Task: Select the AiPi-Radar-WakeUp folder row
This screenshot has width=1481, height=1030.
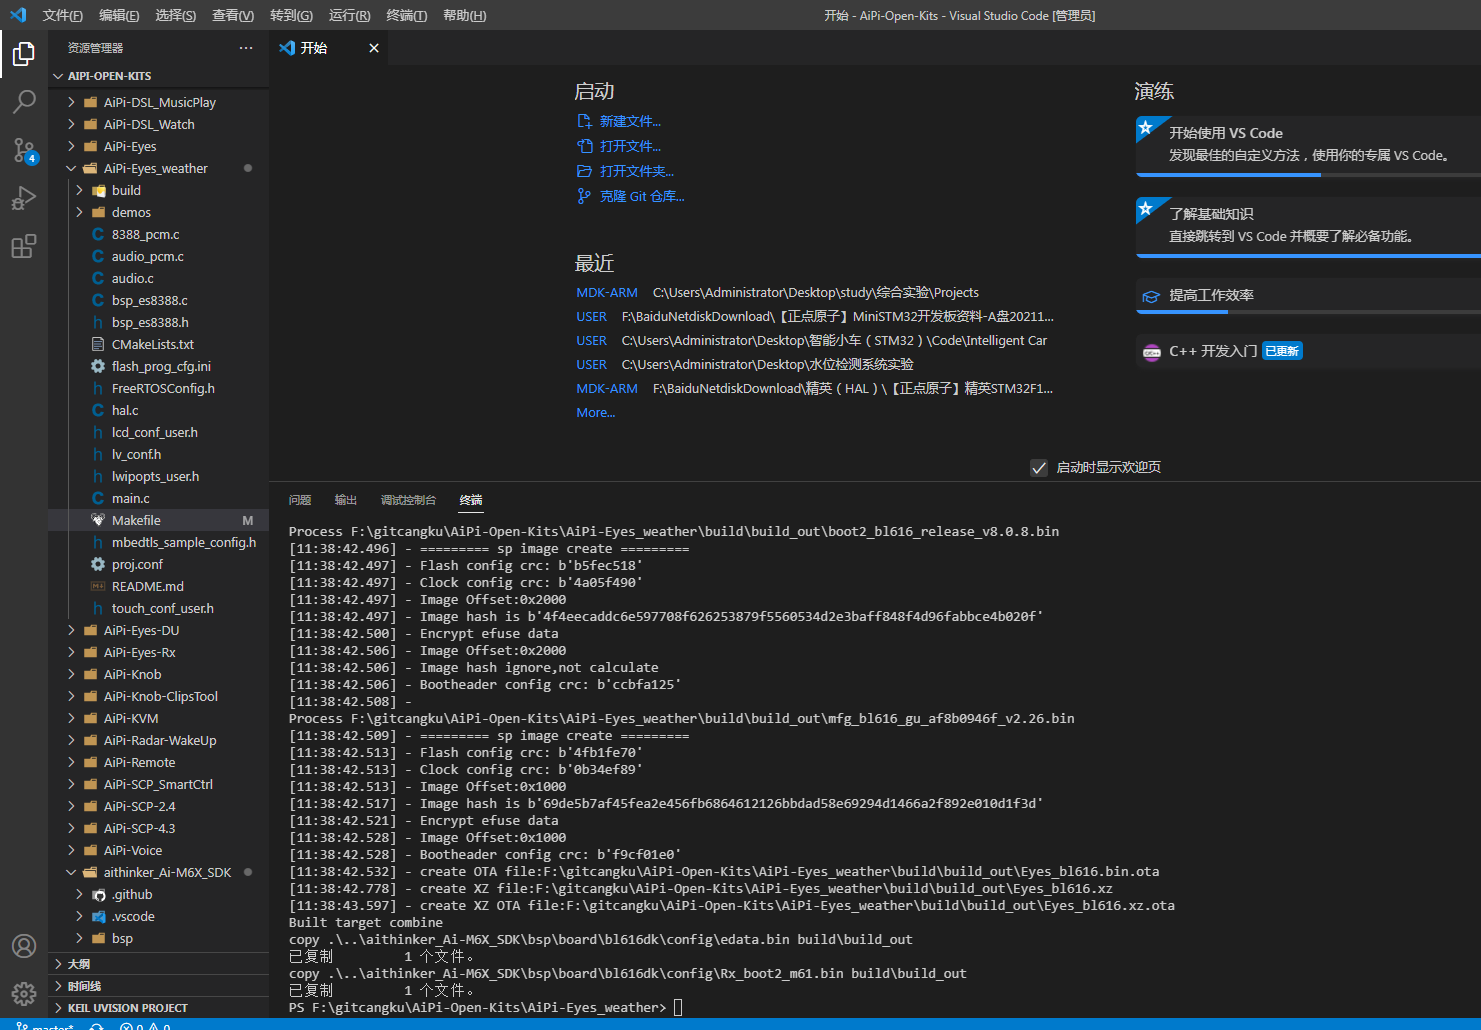Action: click(159, 740)
